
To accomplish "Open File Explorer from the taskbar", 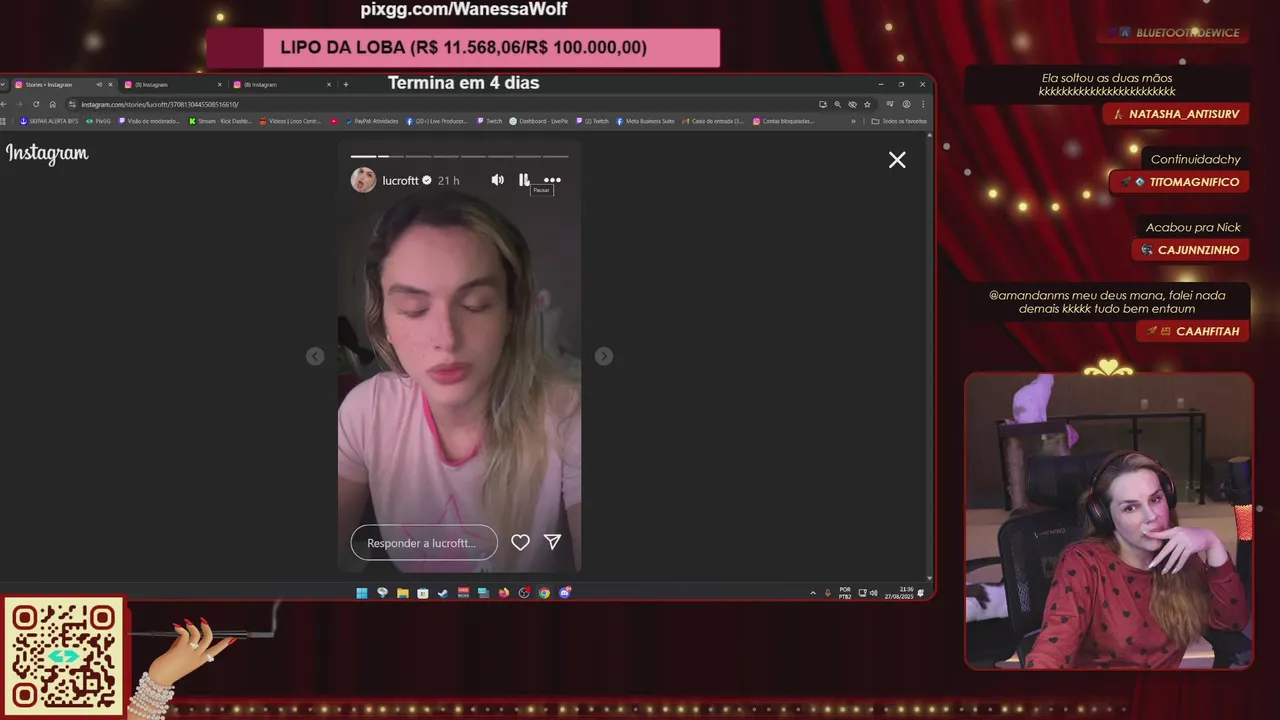I will click(x=402, y=593).
